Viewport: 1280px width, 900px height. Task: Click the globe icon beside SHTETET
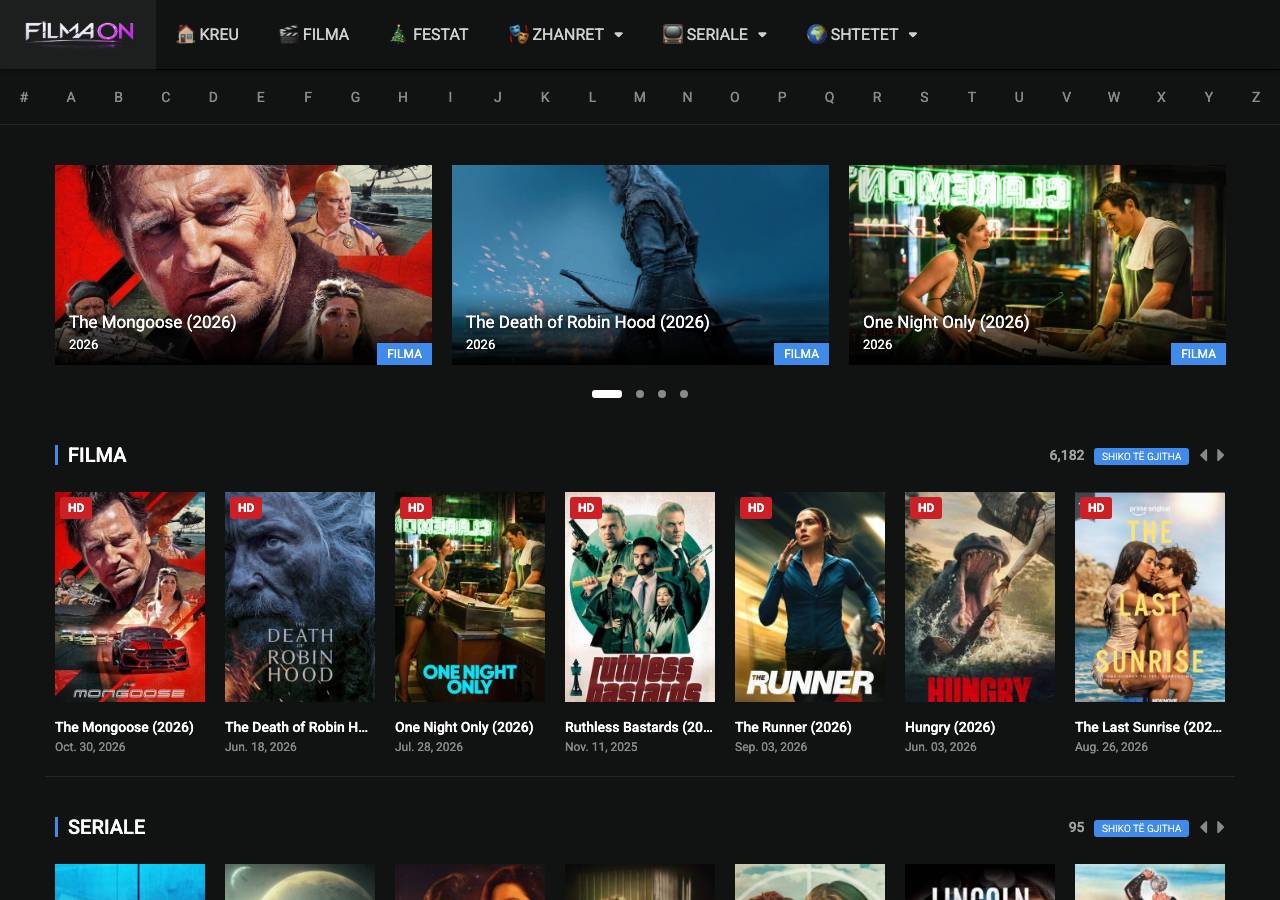[x=816, y=34]
